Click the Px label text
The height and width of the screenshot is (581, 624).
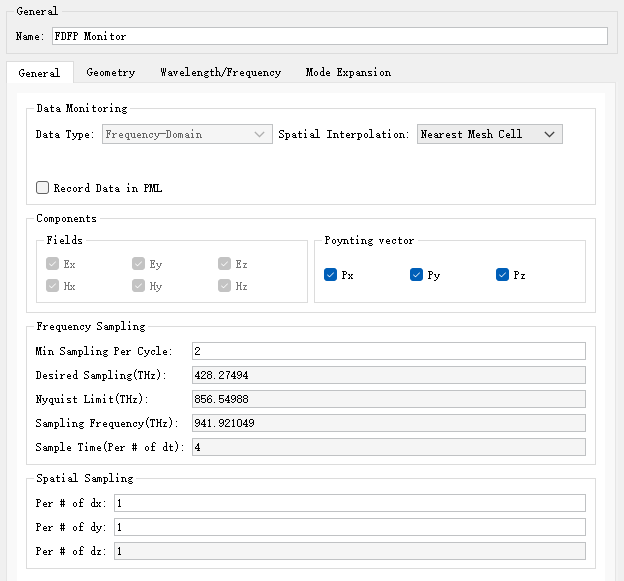[347, 275]
